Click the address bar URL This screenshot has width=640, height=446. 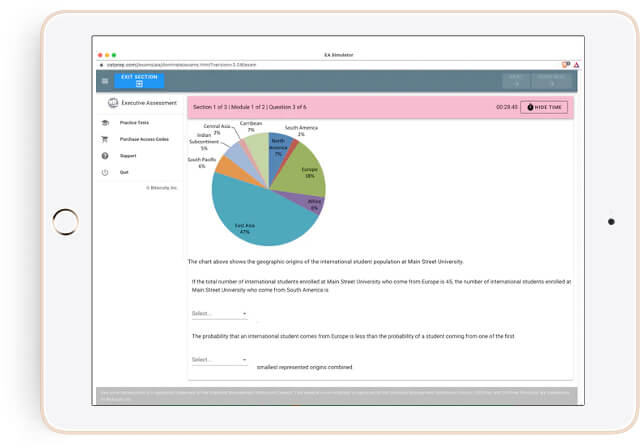(x=181, y=65)
